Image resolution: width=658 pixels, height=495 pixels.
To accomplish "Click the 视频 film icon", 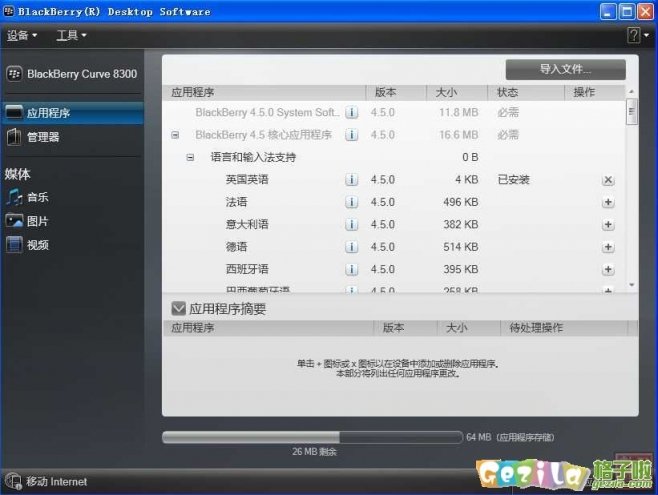I will [14, 245].
